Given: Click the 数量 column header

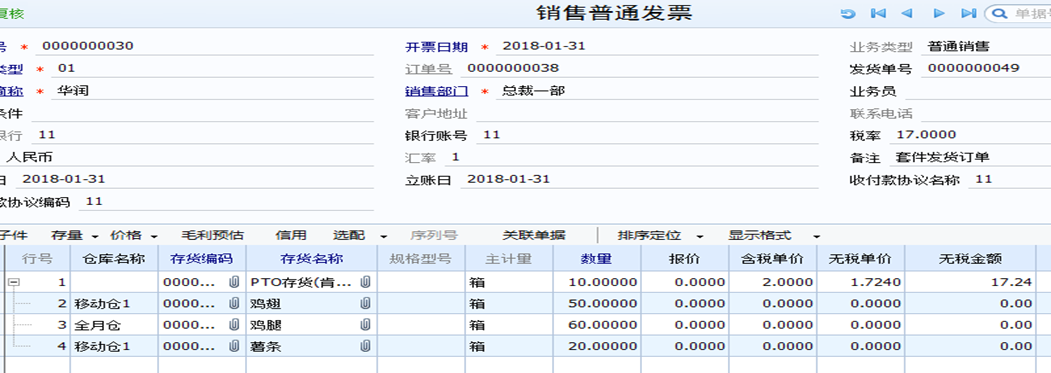Looking at the screenshot, I should click(597, 259).
